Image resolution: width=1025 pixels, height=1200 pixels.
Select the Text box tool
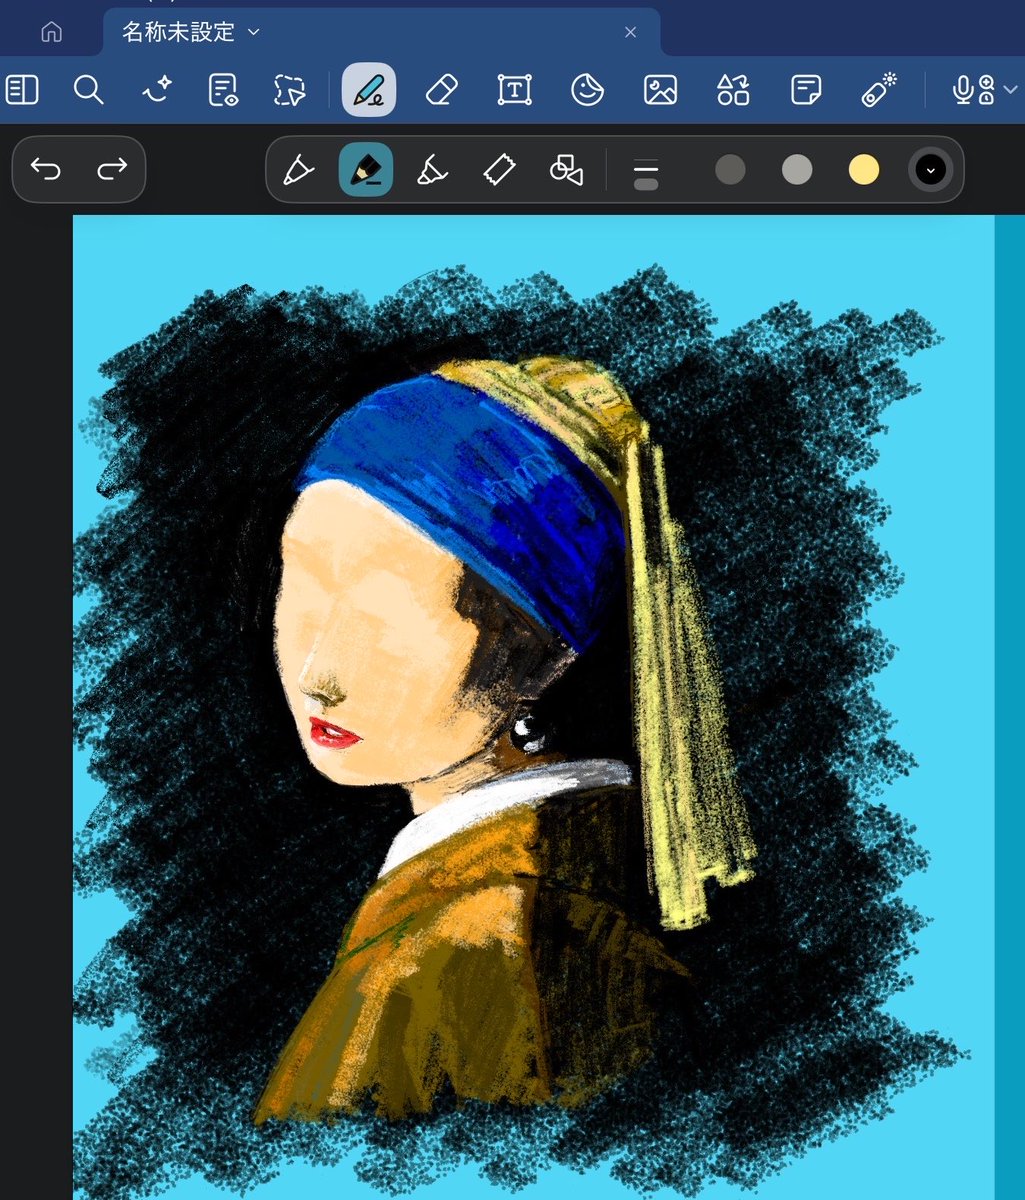point(514,90)
